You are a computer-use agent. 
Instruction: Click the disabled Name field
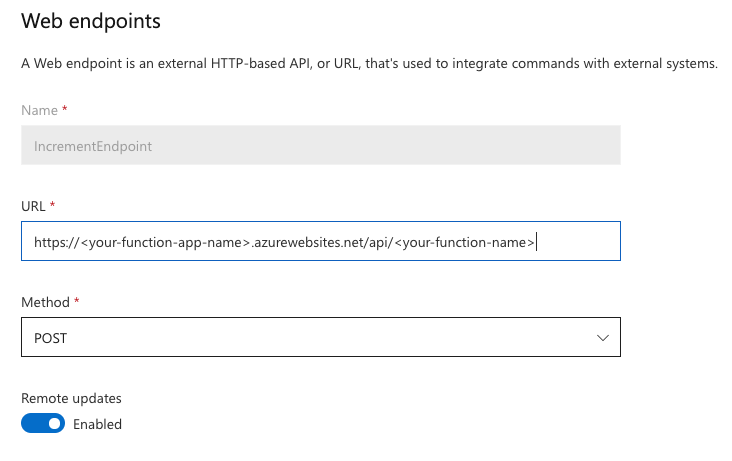pyautogui.click(x=320, y=145)
